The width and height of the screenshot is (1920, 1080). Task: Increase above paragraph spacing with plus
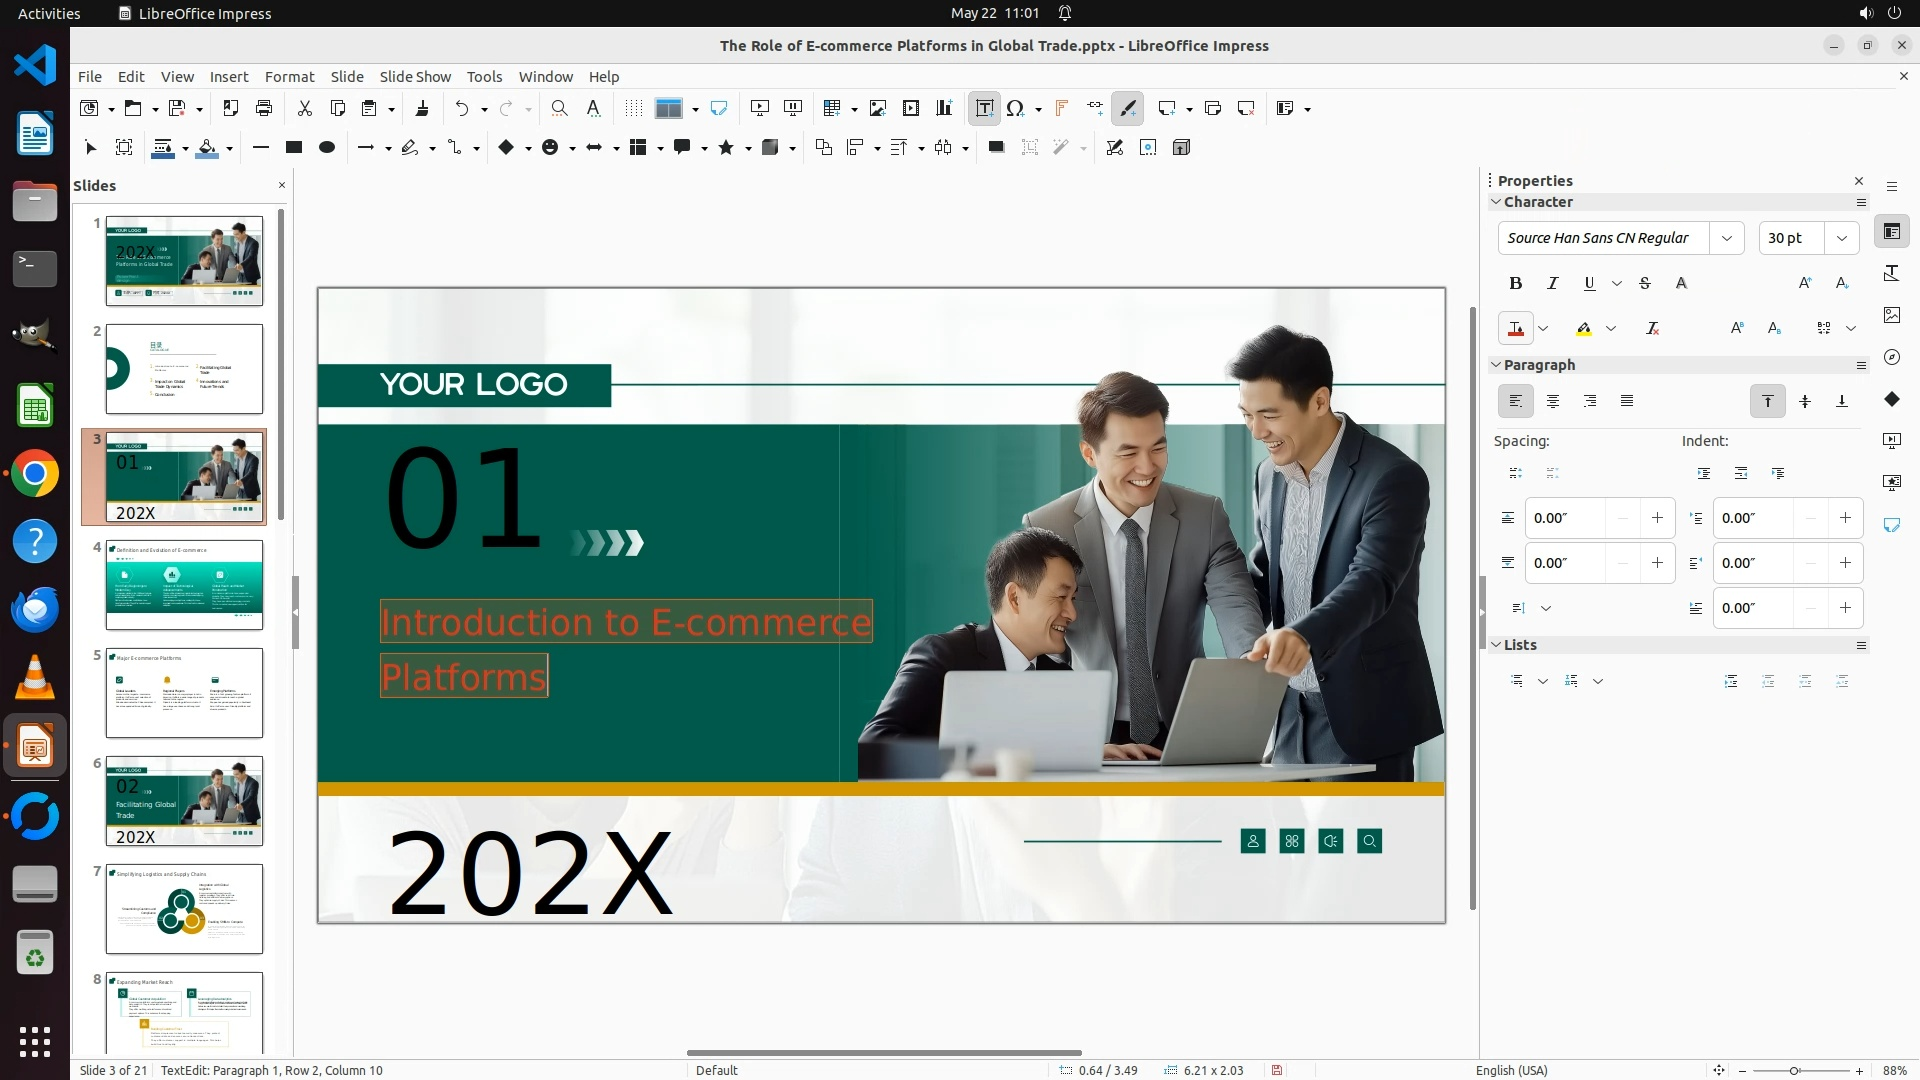pos(1657,518)
